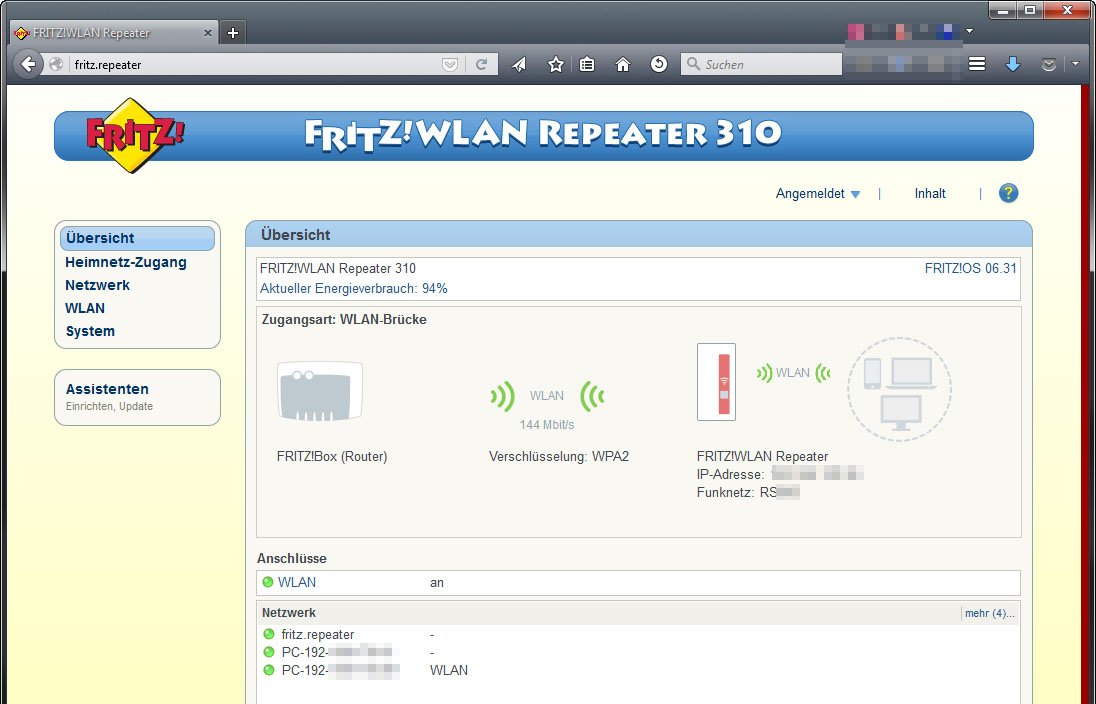Viewport: 1096px width, 704px height.
Task: Reload the page with the refresh icon
Action: click(x=481, y=64)
